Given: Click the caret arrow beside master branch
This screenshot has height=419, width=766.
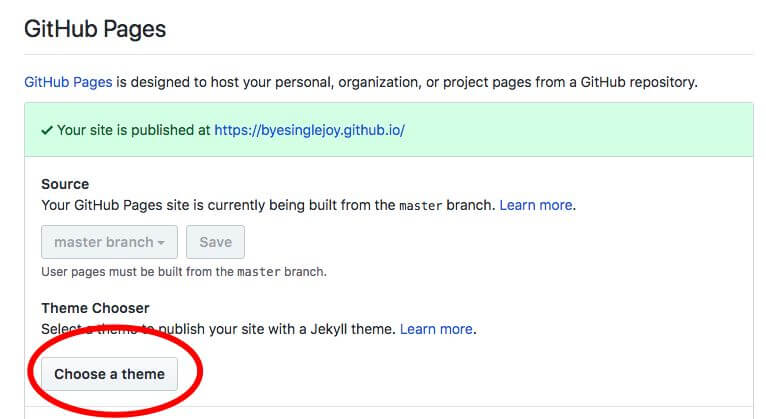Looking at the screenshot, I should [x=161, y=243].
